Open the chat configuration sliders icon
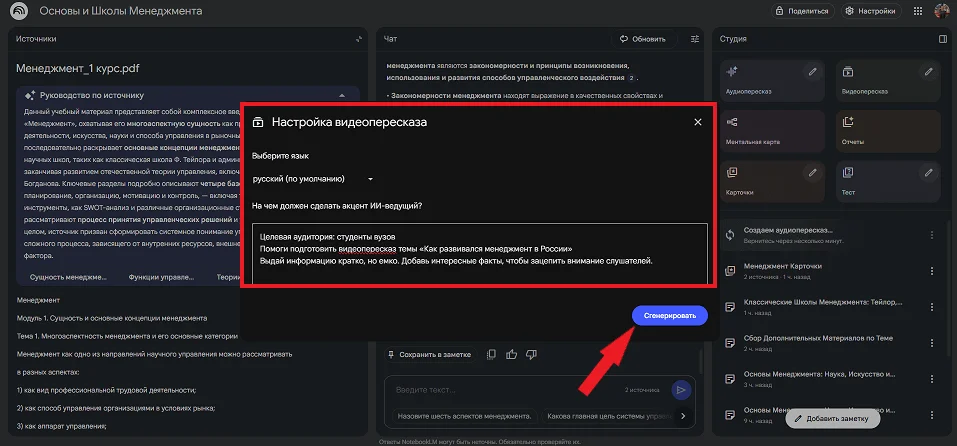 click(696, 39)
